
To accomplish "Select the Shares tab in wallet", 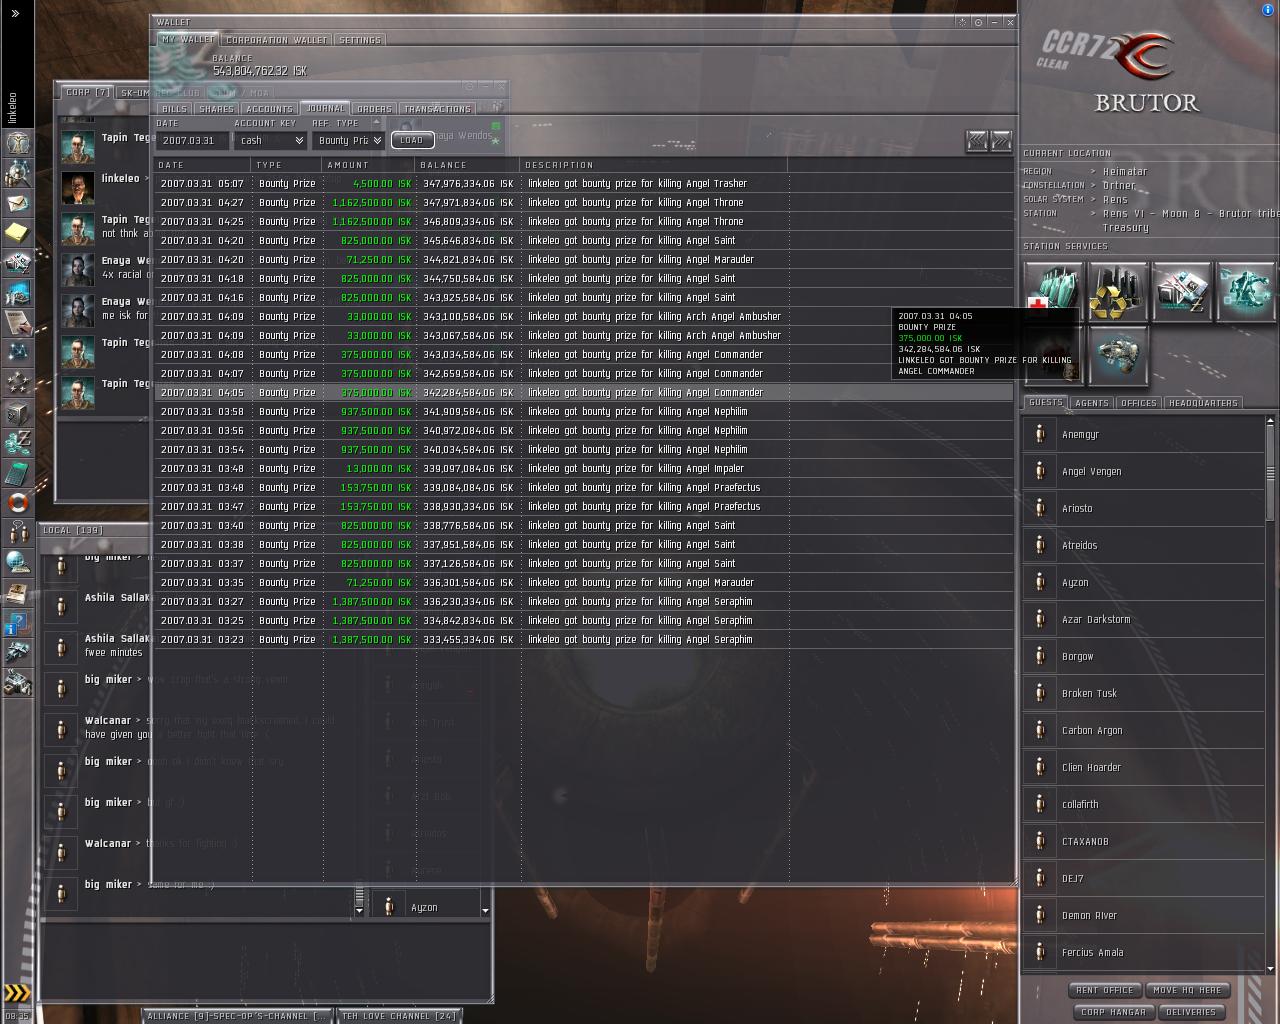I will click(x=216, y=109).
